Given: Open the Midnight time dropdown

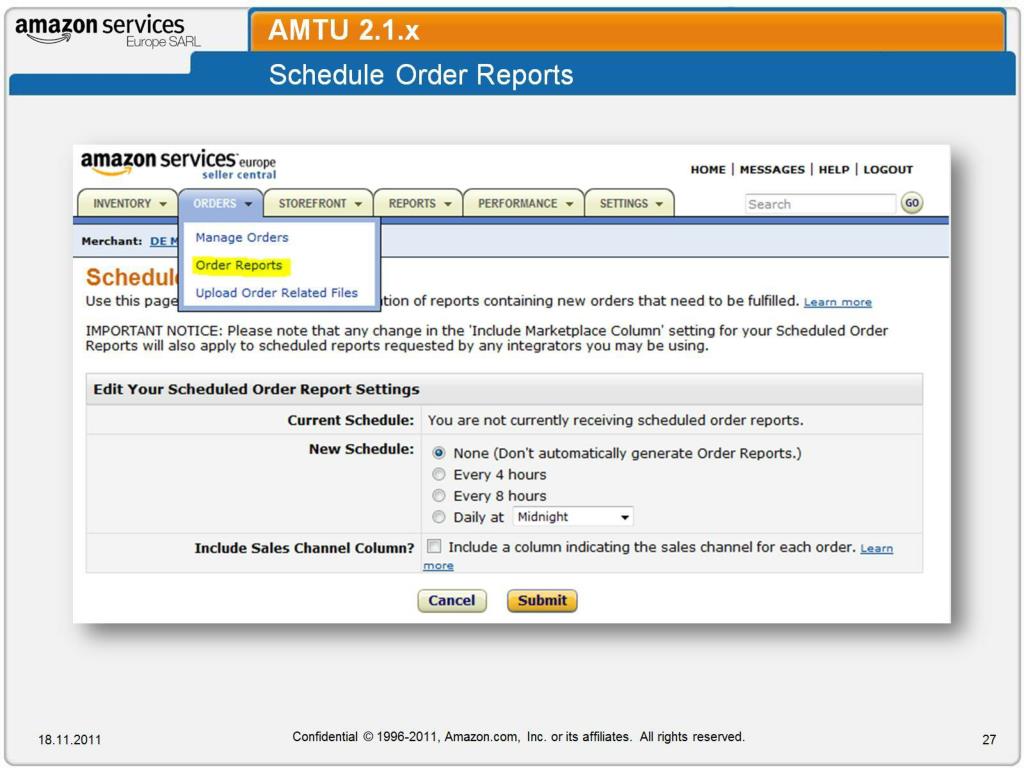Looking at the screenshot, I should tap(572, 517).
